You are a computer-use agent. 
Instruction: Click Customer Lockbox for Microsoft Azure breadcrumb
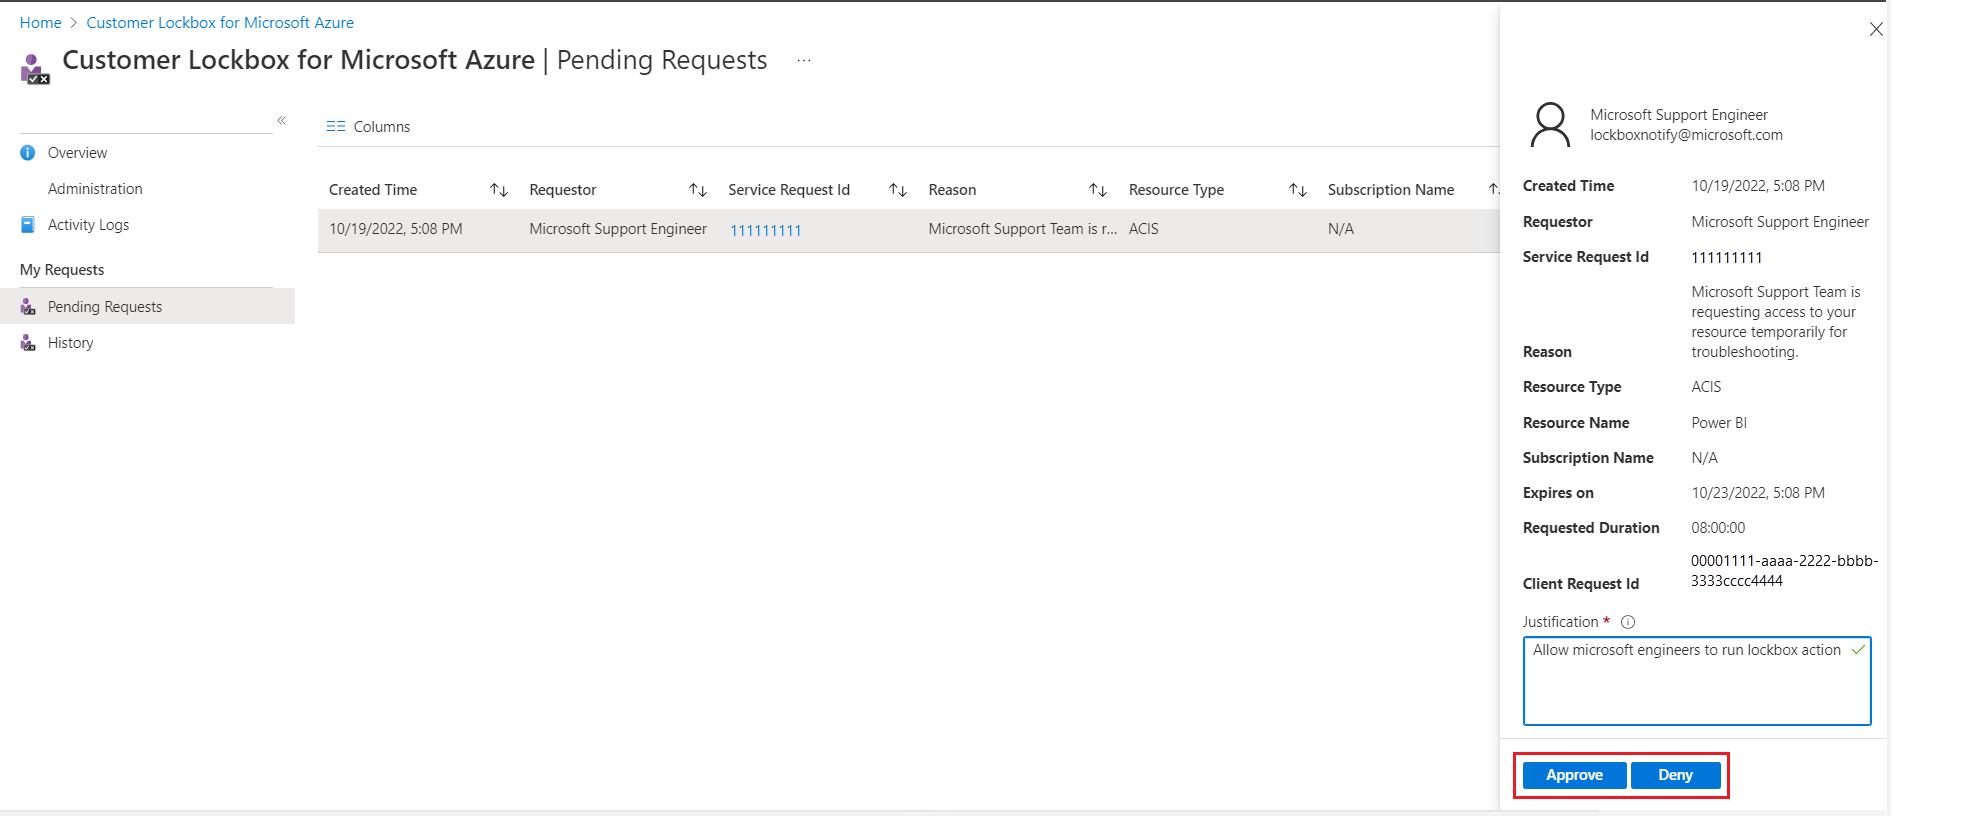coord(220,22)
